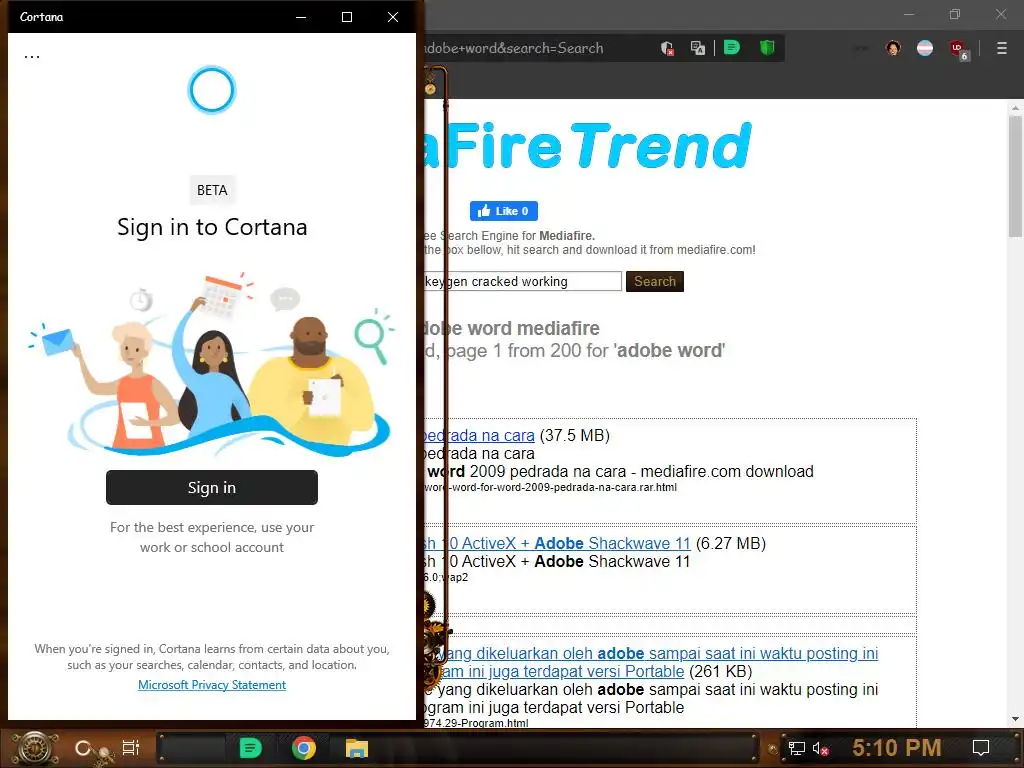
Task: Click the MediaFireTrend logo in browser
Action: coord(588,146)
